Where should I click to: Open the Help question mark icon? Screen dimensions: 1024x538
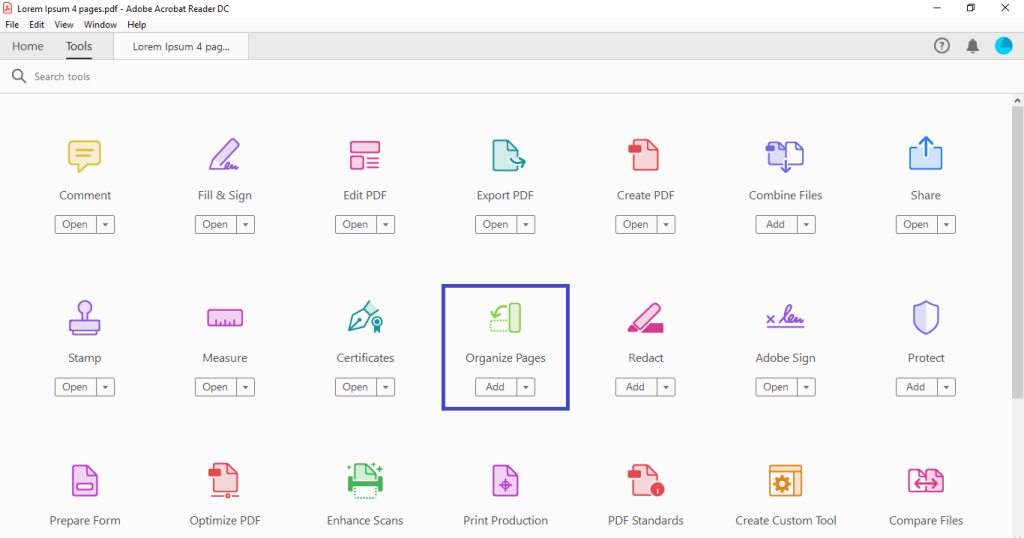941,46
